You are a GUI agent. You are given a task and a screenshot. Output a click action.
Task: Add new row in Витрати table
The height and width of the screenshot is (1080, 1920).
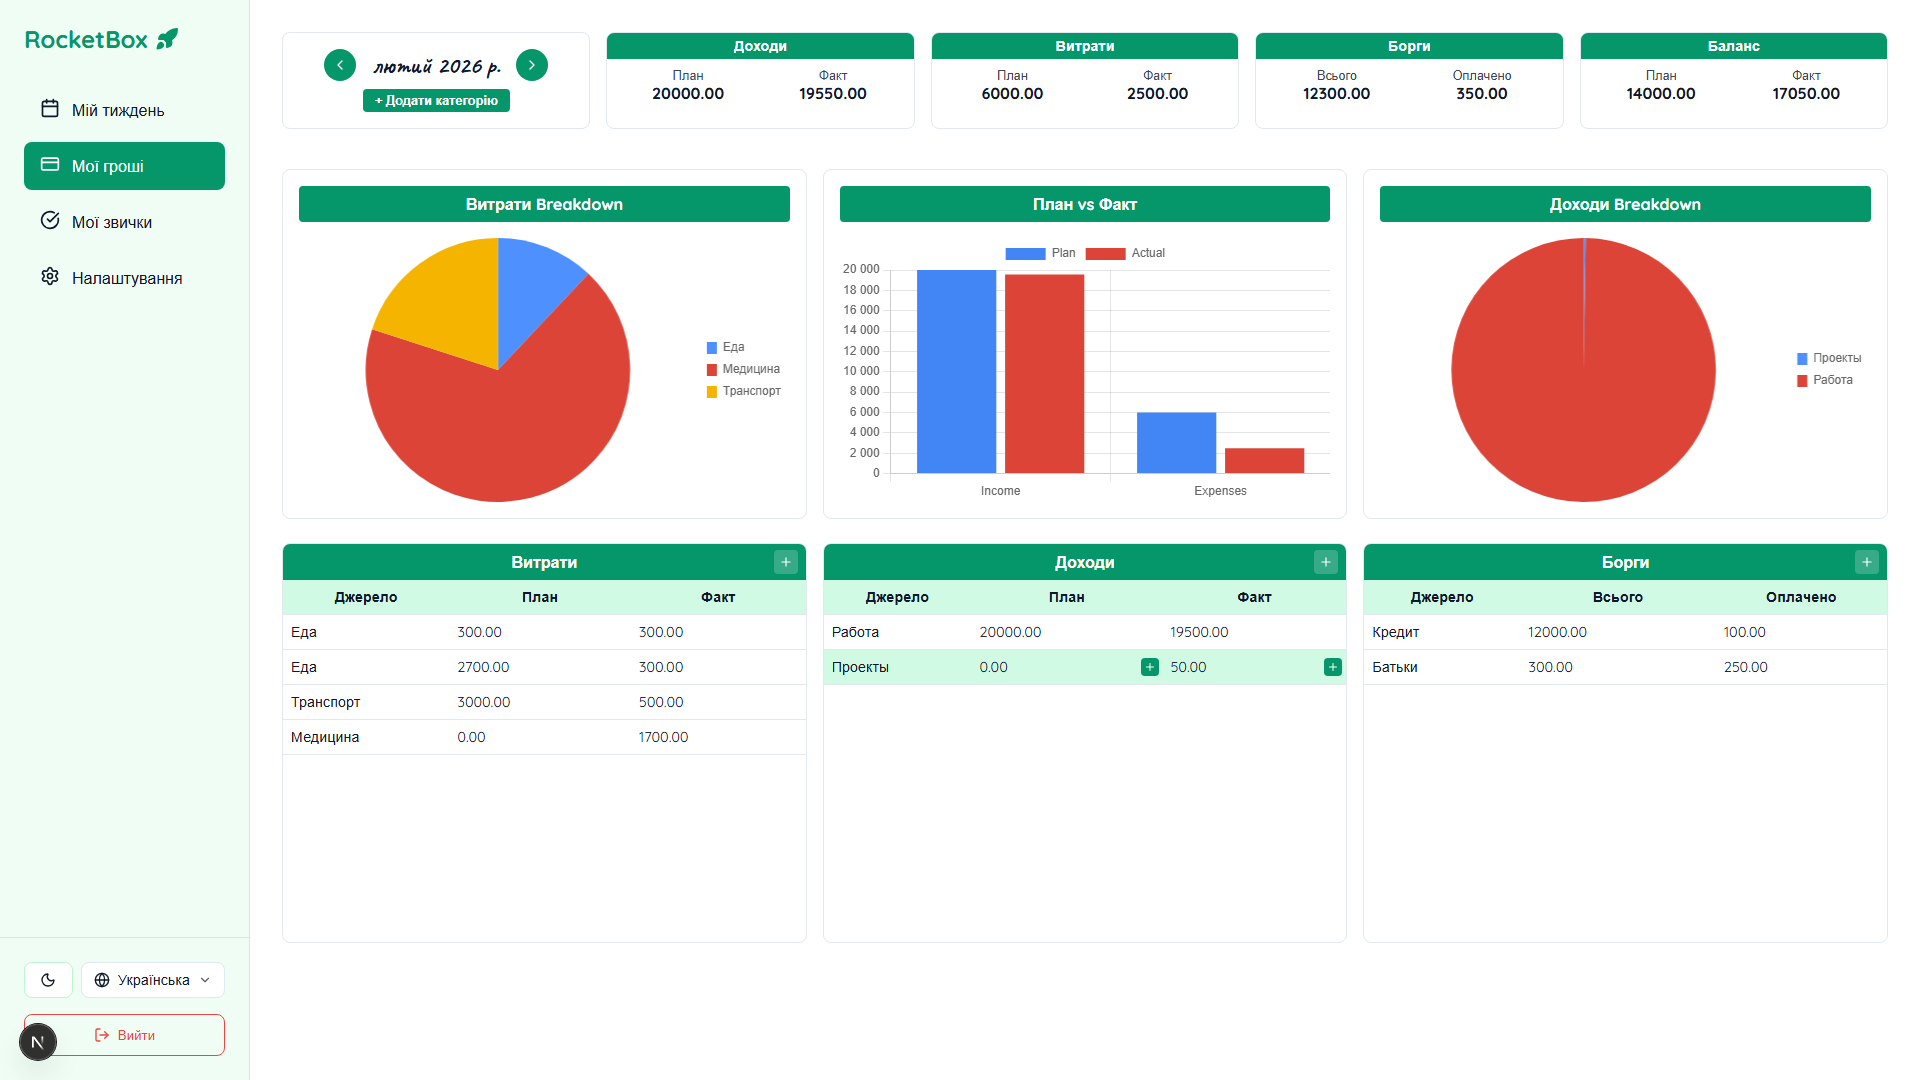click(x=785, y=562)
